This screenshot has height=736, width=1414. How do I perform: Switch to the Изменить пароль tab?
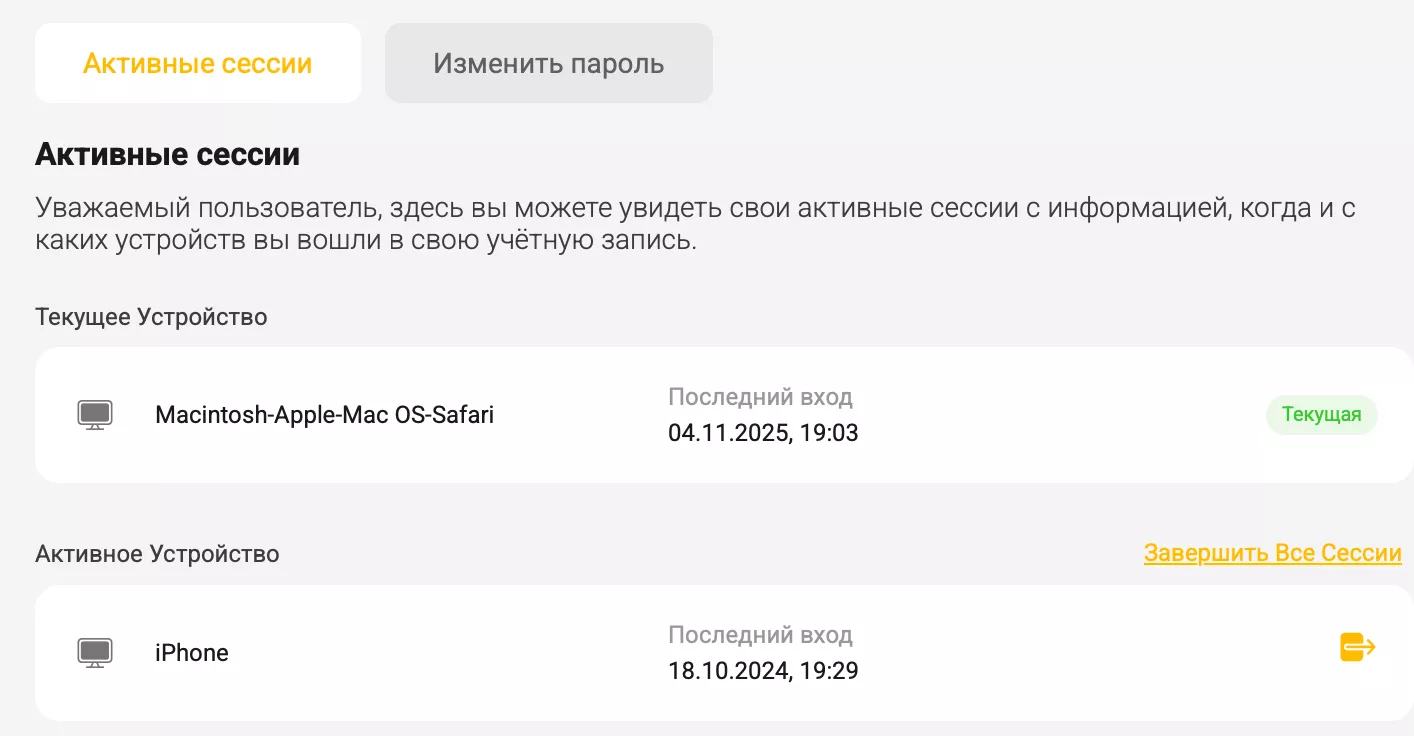548,62
